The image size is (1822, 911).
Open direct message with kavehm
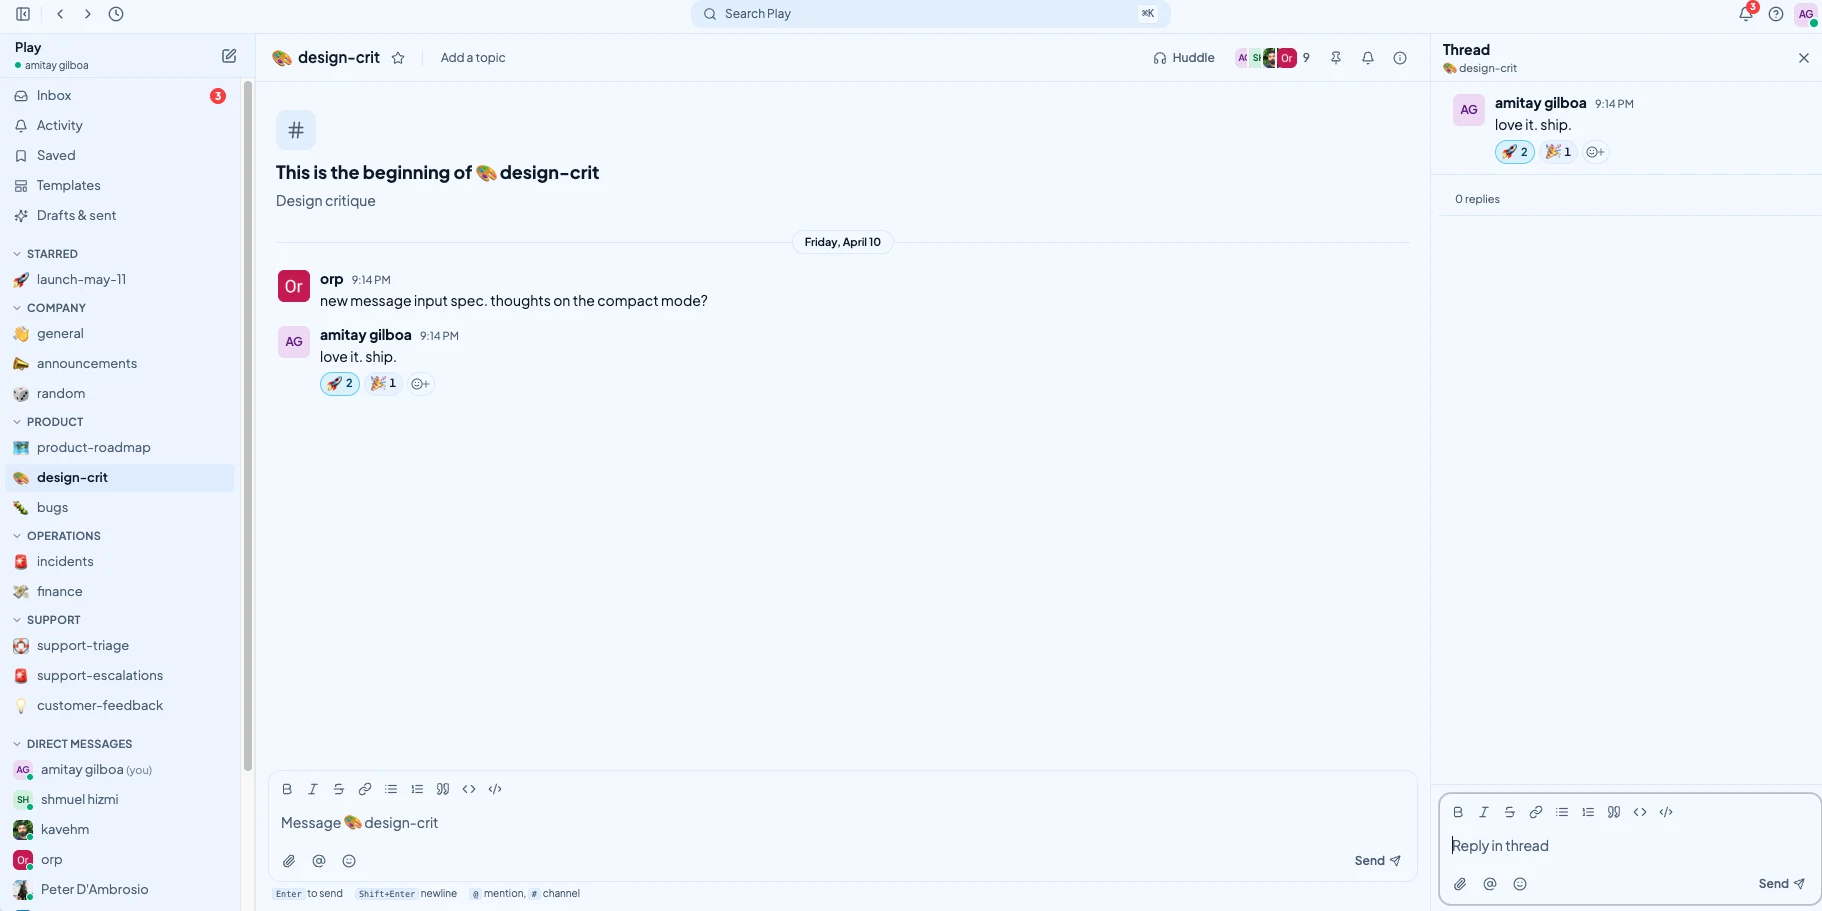[120, 830]
